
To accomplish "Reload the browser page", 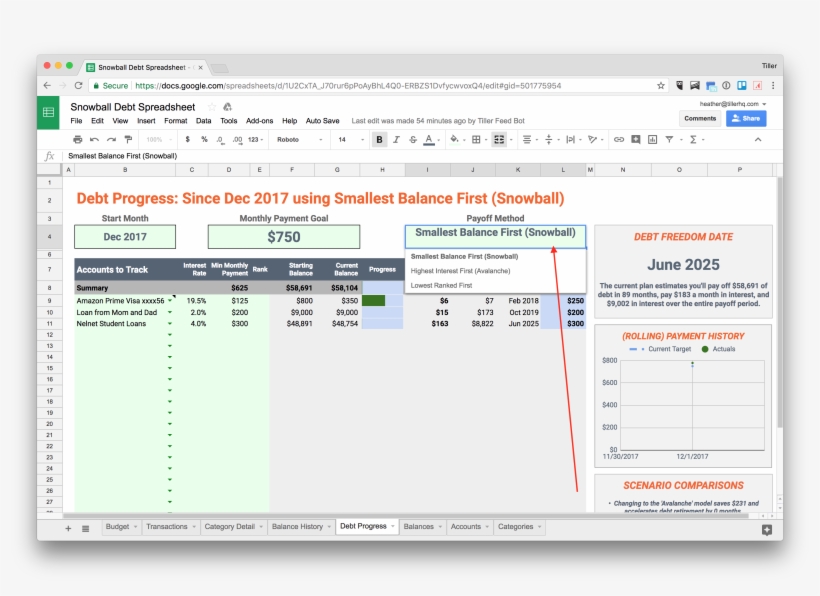I will click(78, 86).
